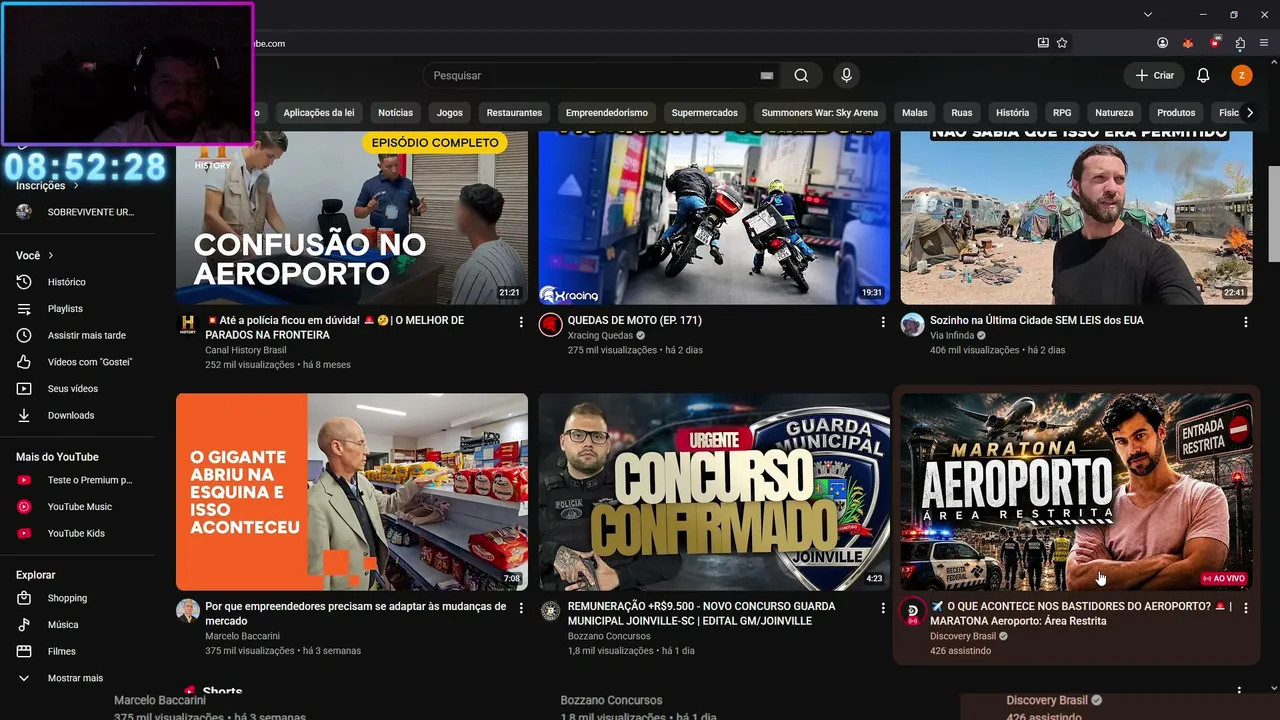This screenshot has width=1280, height=720.
Task: Open Marcelo Baccarini channel avatar
Action: click(188, 610)
